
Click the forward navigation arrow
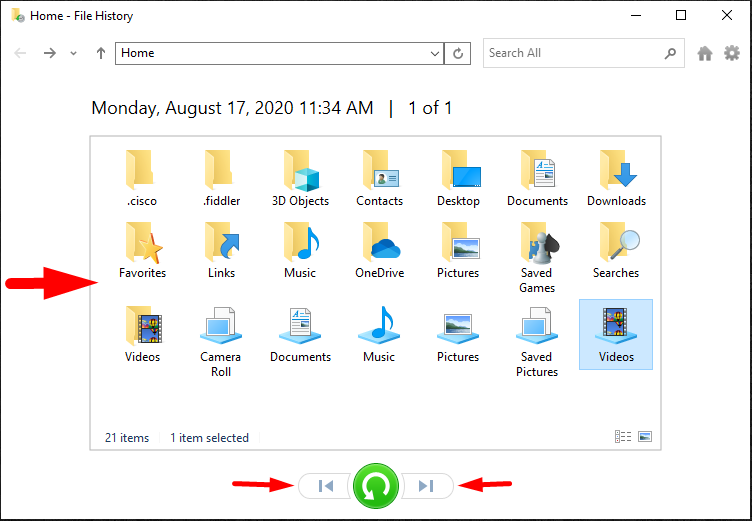click(x=49, y=54)
